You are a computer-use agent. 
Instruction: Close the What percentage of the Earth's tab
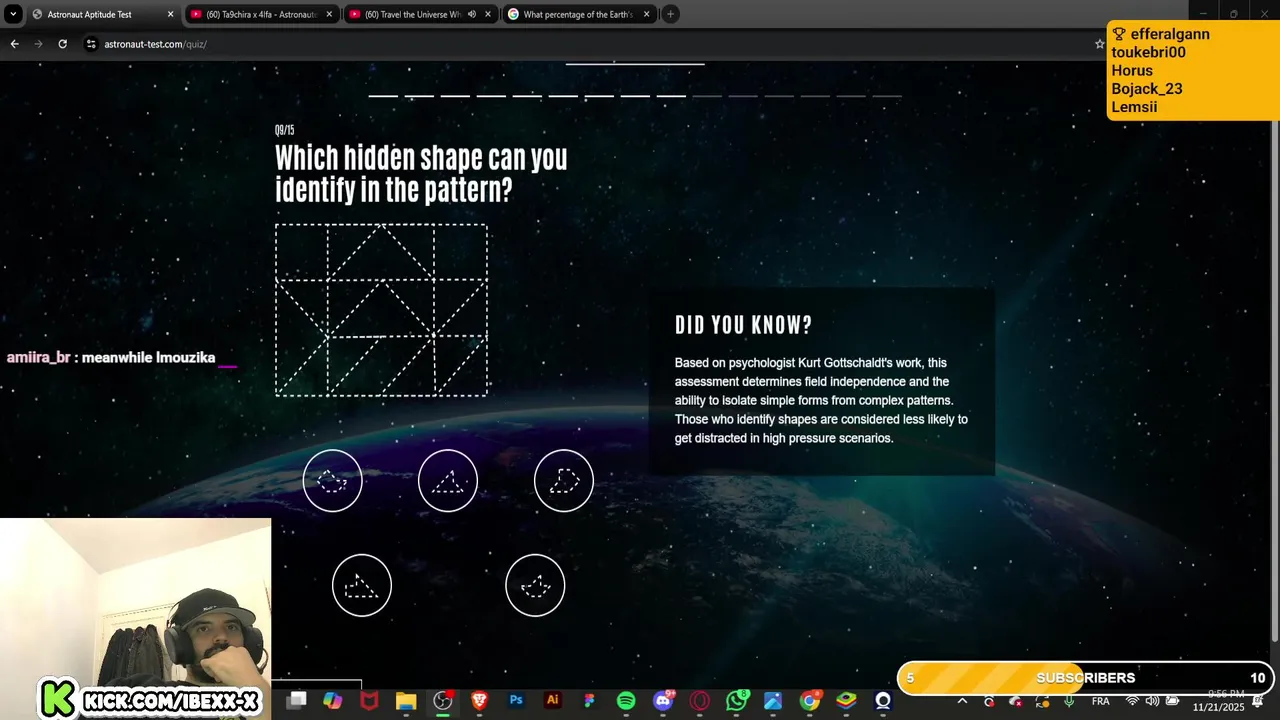pos(647,15)
